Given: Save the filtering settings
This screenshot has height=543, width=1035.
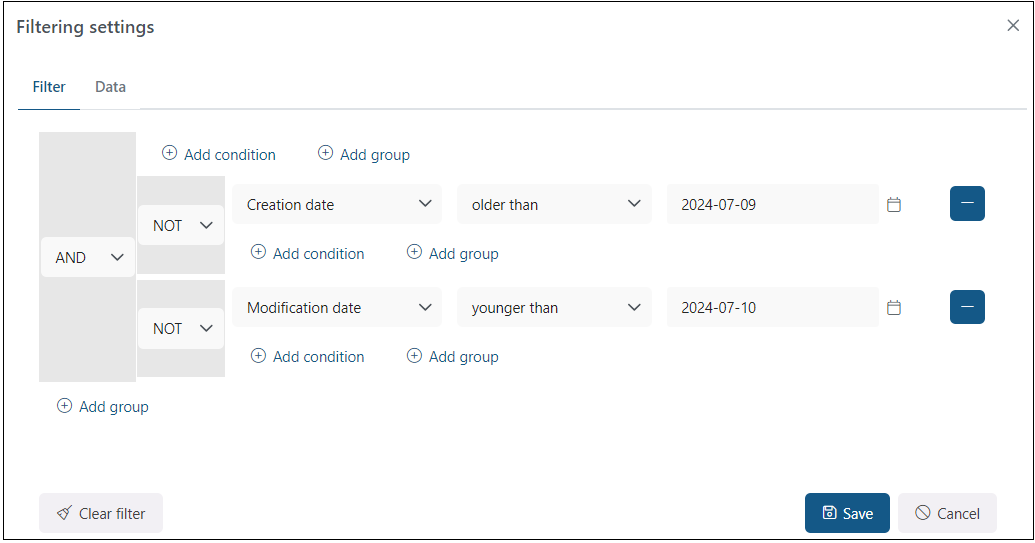Looking at the screenshot, I should 847,513.
